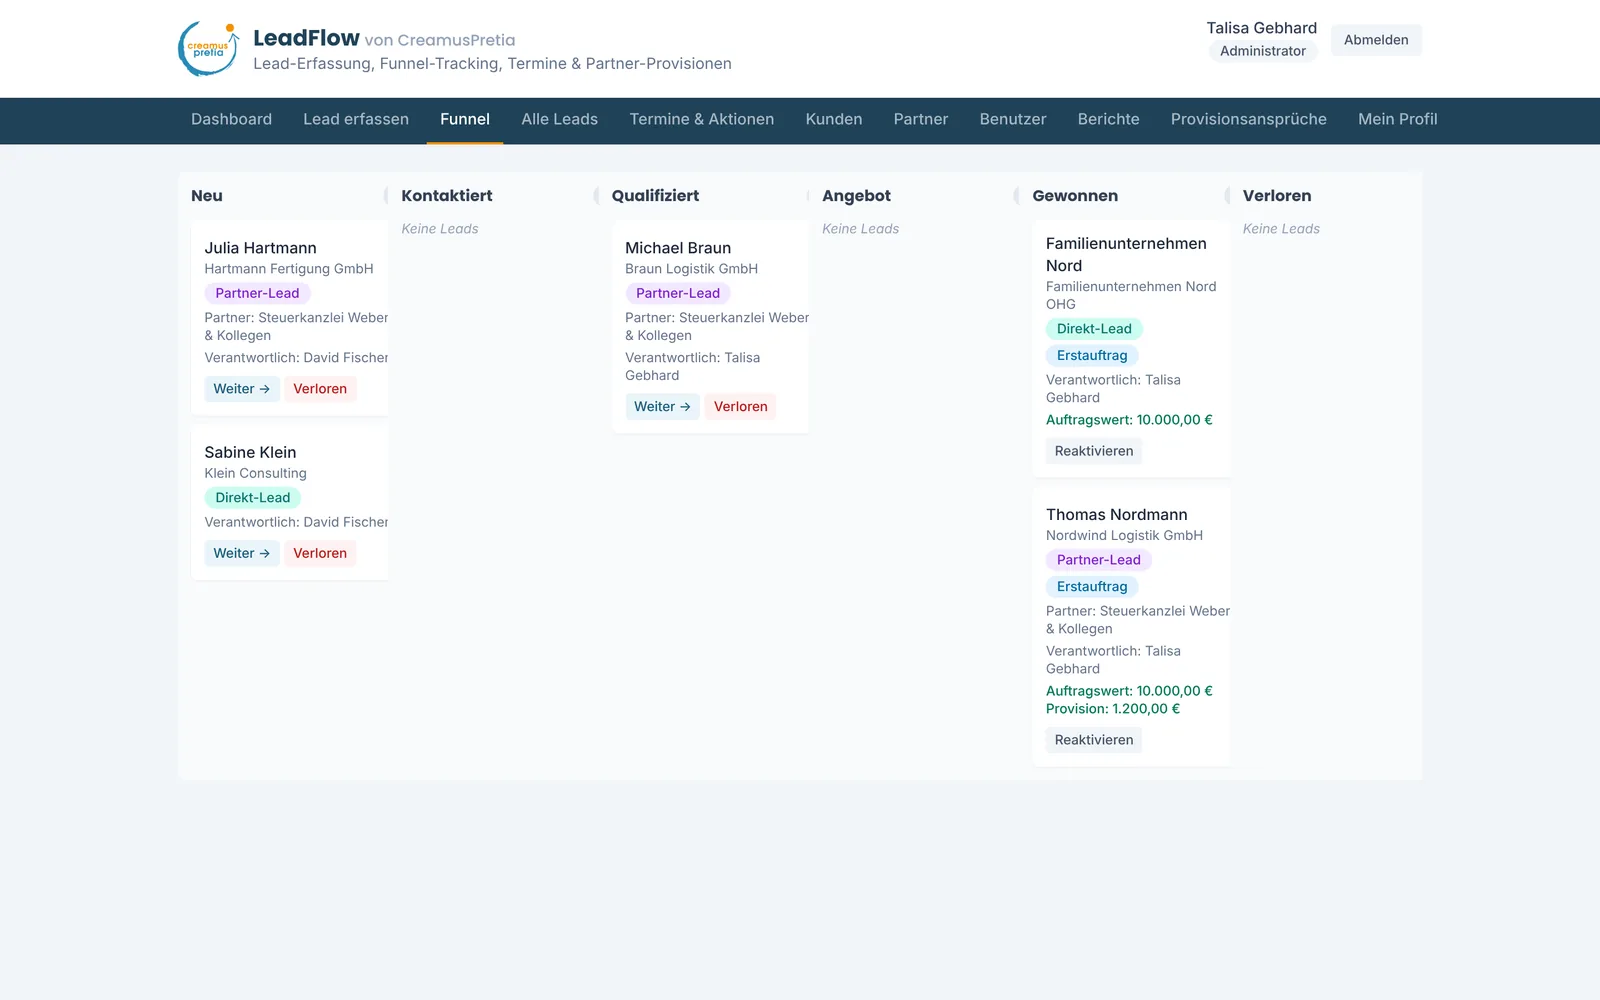Click the Kontaktiert column header

click(447, 196)
